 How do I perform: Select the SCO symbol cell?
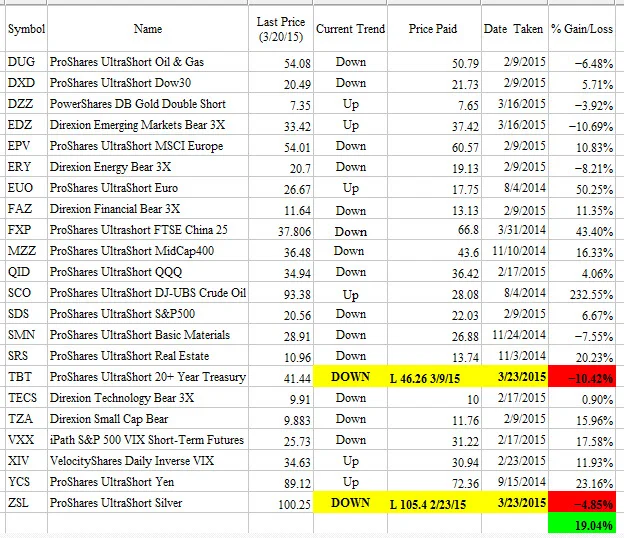(x=26, y=293)
